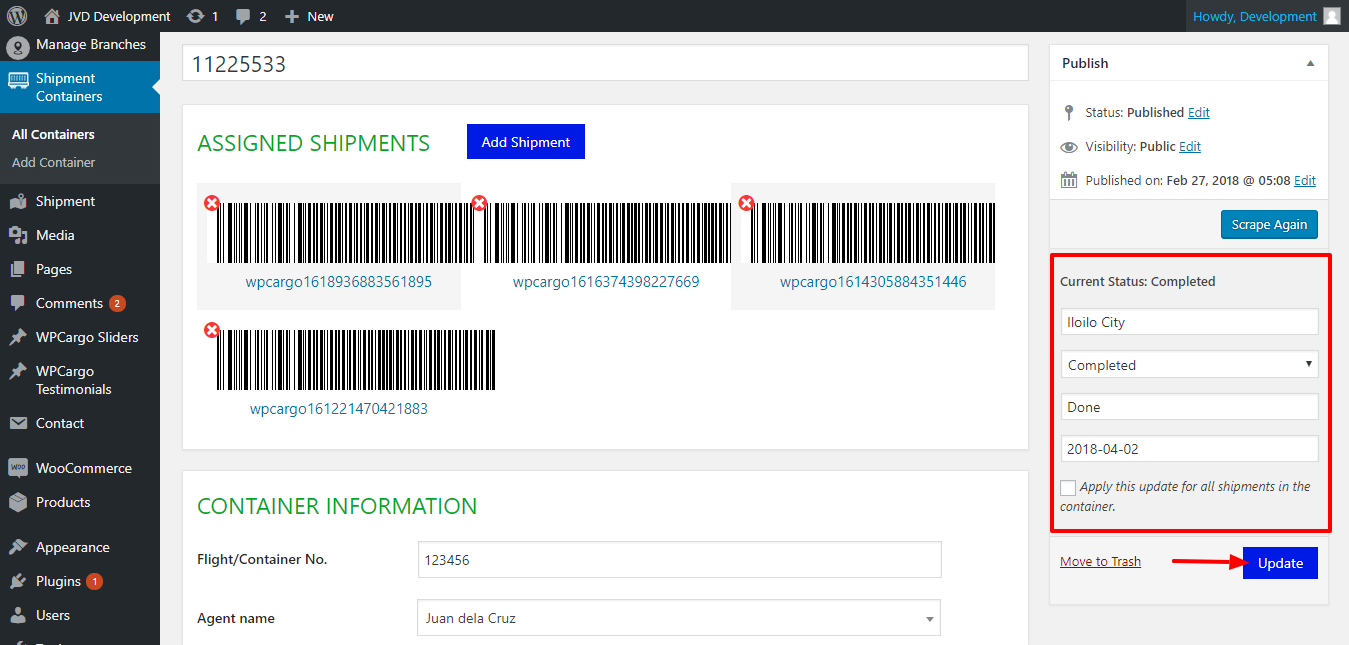Click the home icon beside JVD Development
This screenshot has width=1349, height=645.
pyautogui.click(x=52, y=16)
